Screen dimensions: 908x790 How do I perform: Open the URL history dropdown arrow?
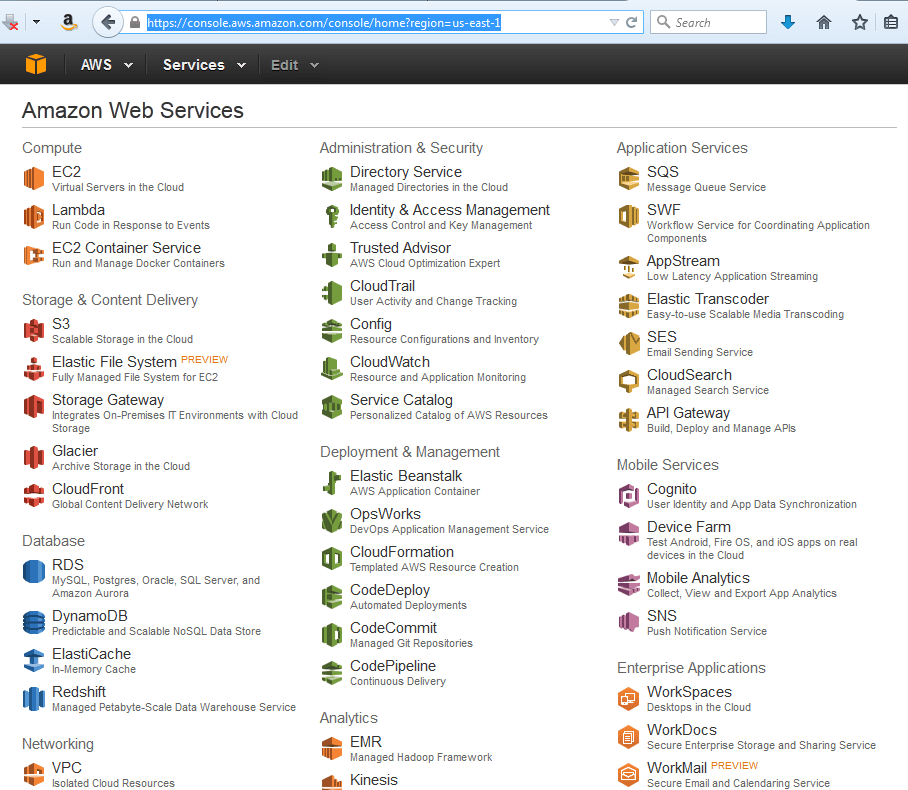point(614,23)
